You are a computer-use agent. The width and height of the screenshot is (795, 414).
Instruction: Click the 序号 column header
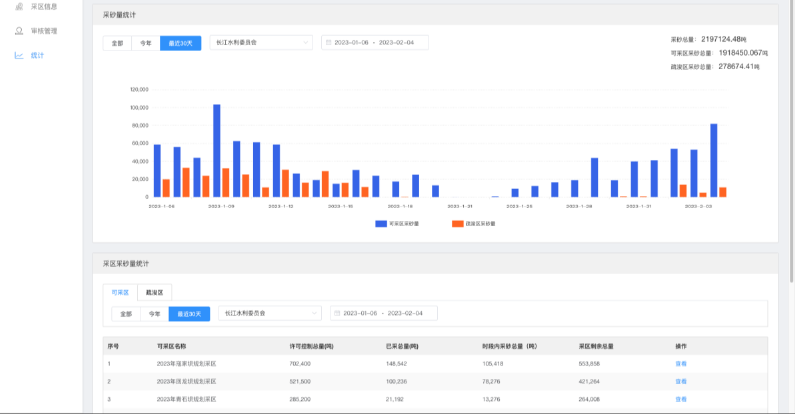113,346
